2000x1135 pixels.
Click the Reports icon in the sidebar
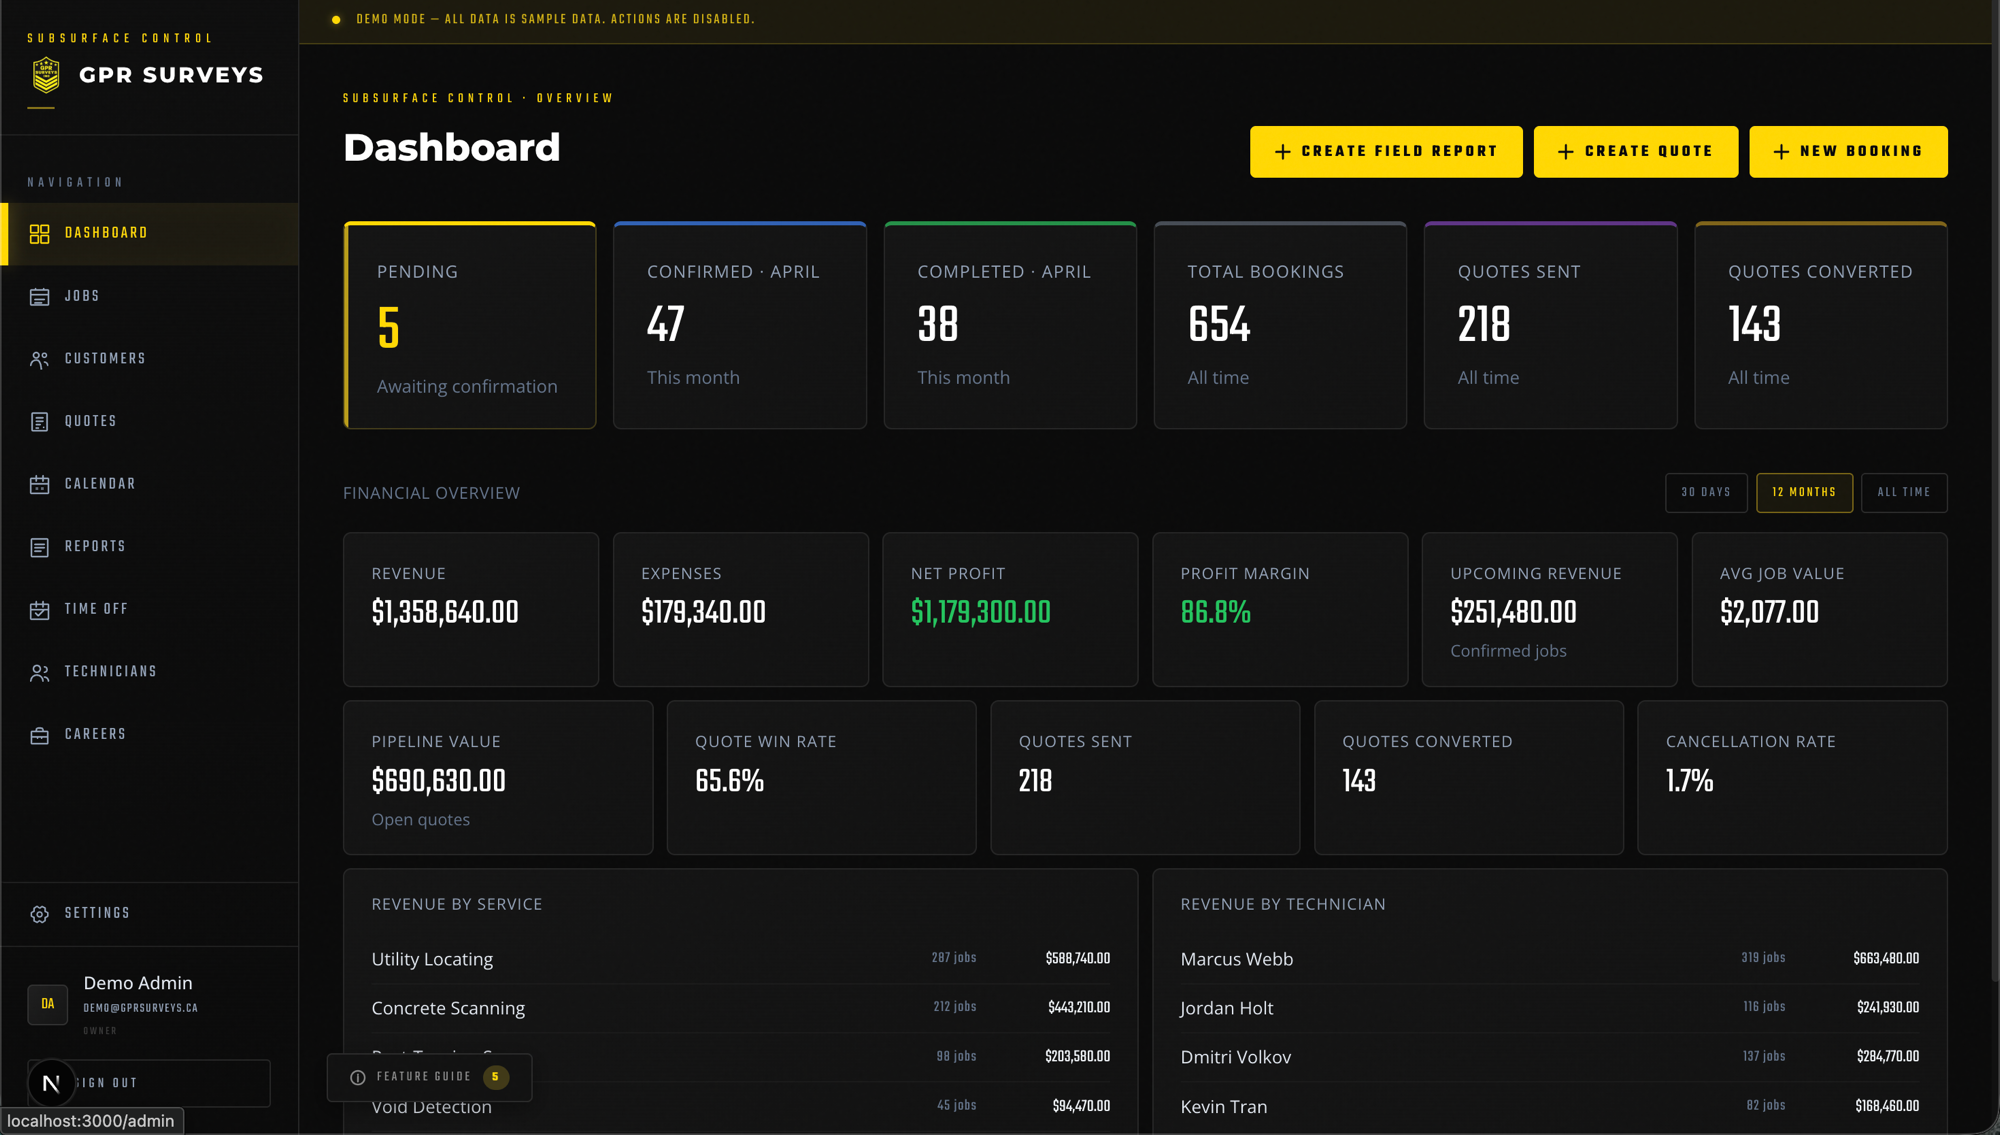pos(39,547)
